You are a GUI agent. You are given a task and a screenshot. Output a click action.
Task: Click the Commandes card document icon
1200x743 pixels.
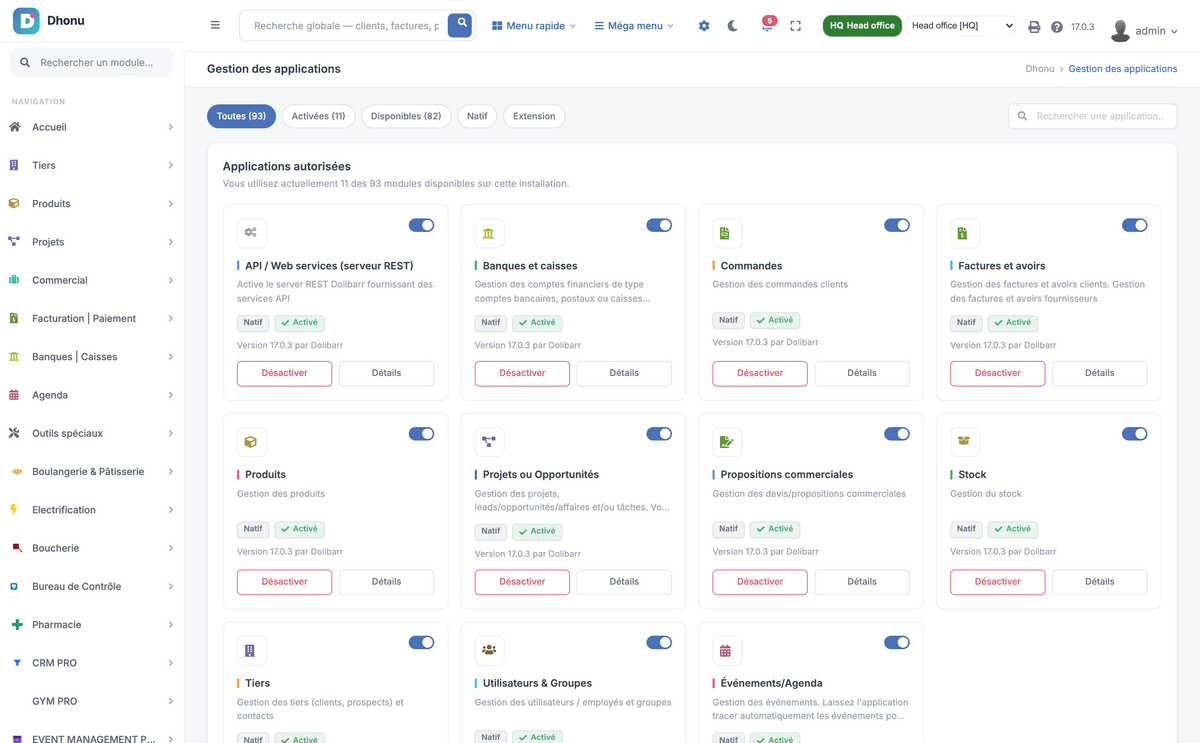point(726,233)
